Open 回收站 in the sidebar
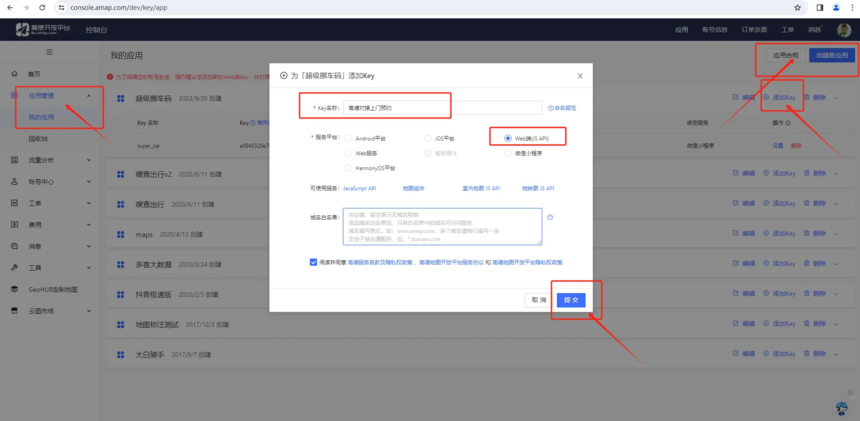 click(38, 139)
